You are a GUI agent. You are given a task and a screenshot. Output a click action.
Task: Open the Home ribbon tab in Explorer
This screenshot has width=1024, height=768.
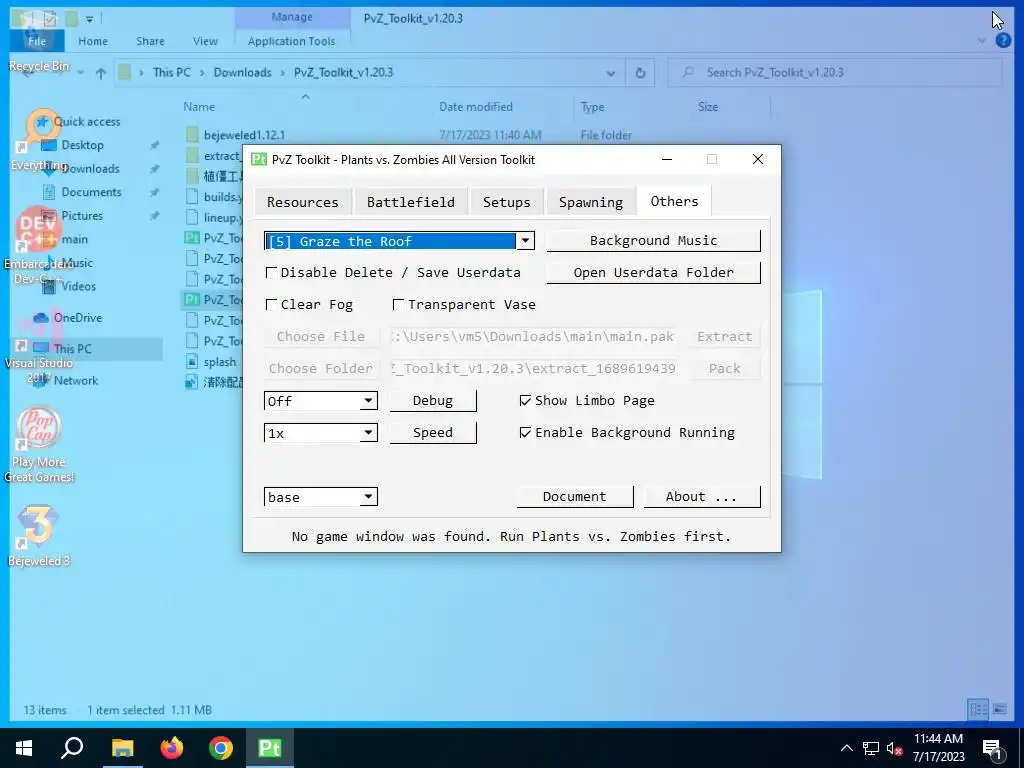(x=93, y=40)
